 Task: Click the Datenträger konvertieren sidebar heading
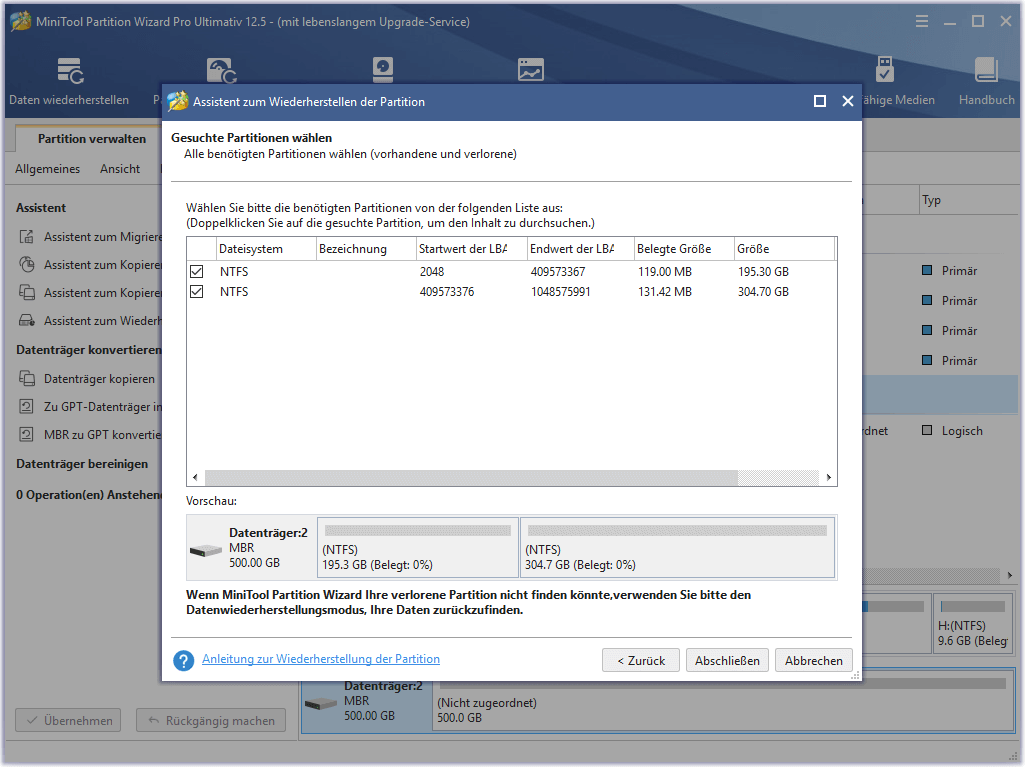point(89,350)
